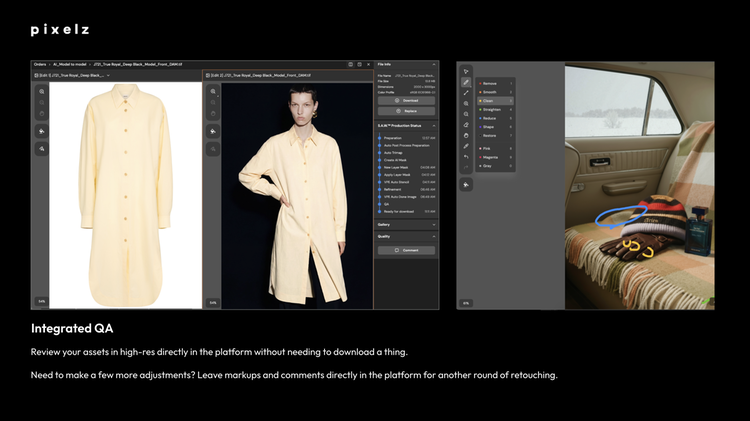The image size is (750, 421).
Task: Choose the Straighten markup option
Action: pos(493,110)
